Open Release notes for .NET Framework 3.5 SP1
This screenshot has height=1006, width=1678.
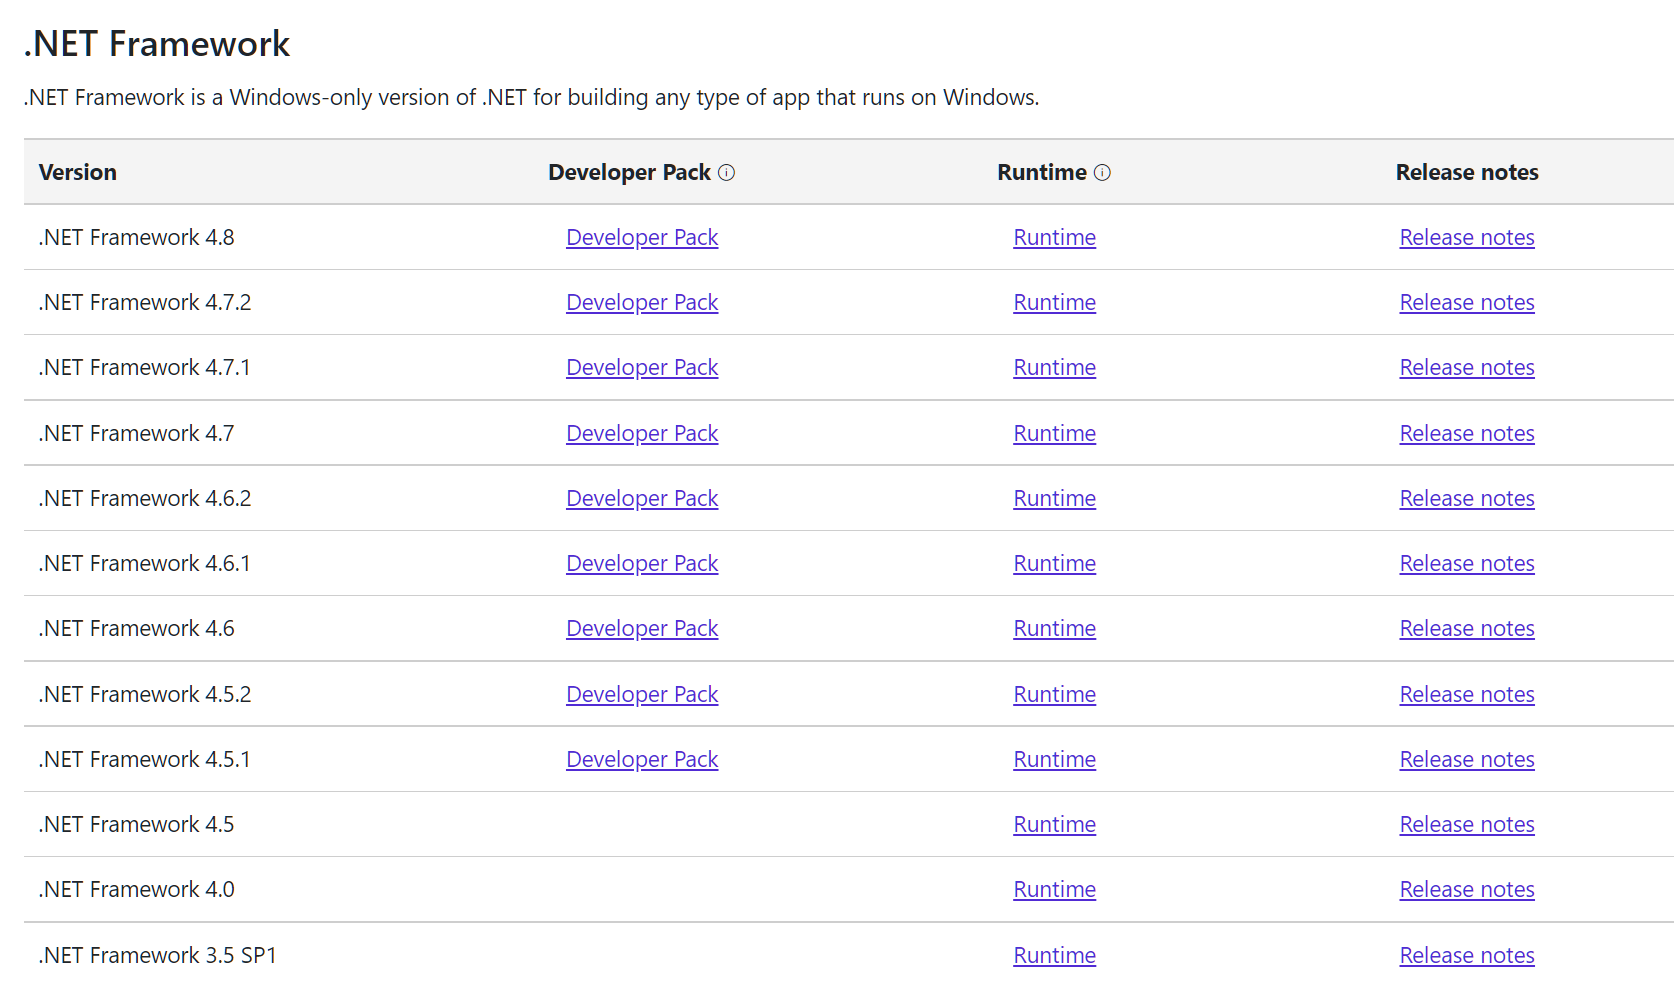[1466, 956]
